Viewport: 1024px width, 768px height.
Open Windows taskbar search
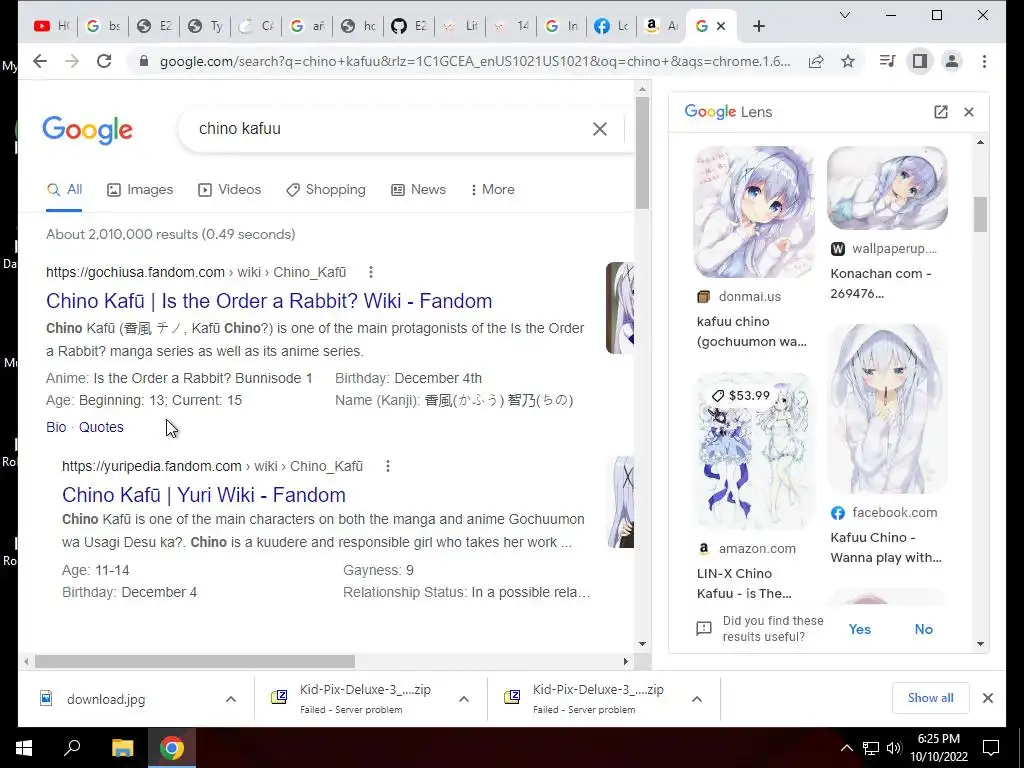point(72,748)
